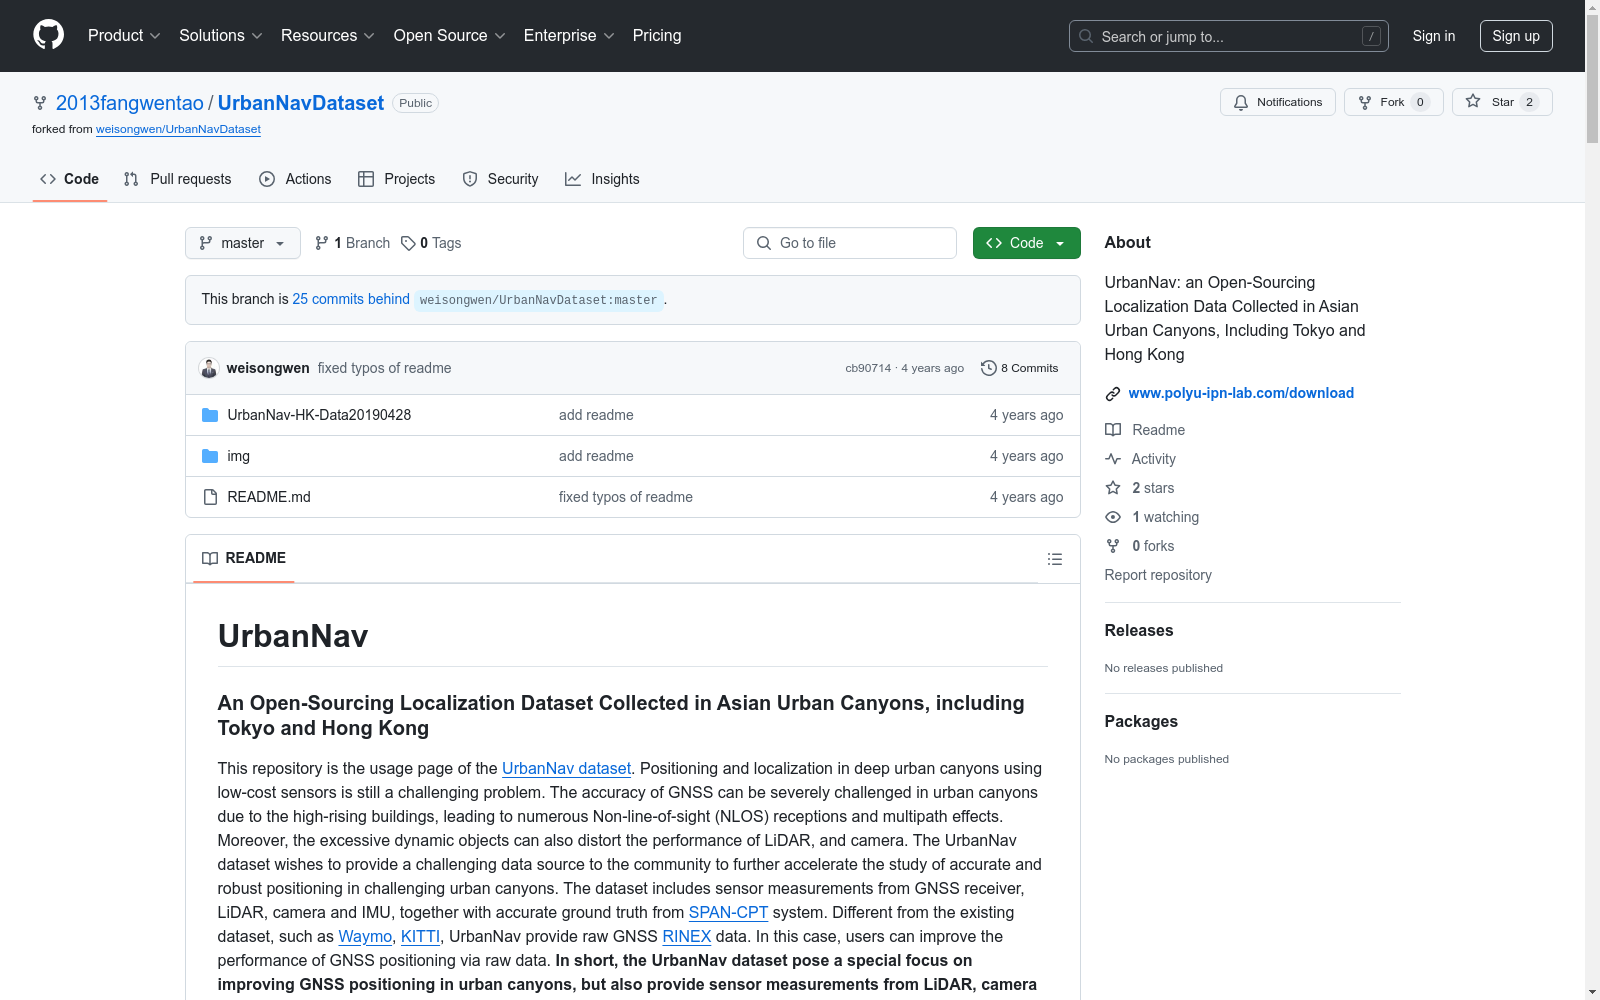Focus the Search or jump to field
The height and width of the screenshot is (1000, 1600).
click(1229, 36)
